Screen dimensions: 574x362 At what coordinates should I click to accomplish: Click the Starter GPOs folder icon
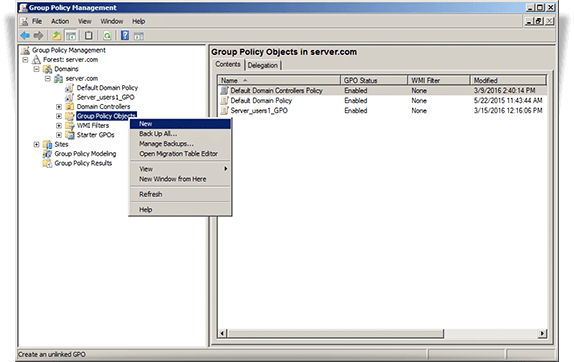(x=70, y=135)
